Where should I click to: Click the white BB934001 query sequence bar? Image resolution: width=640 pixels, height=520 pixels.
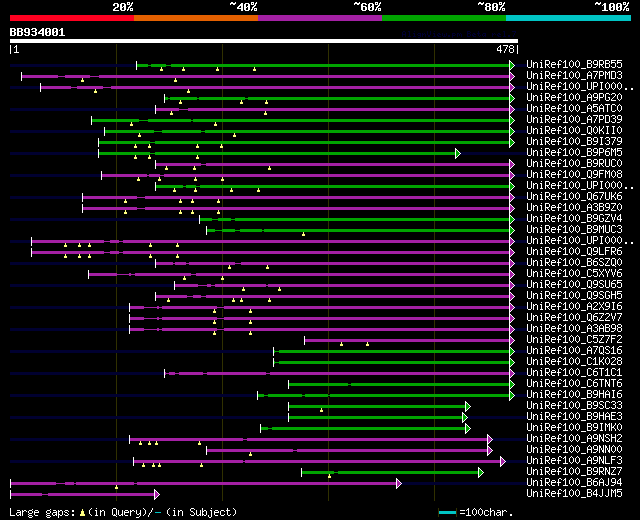click(264, 41)
